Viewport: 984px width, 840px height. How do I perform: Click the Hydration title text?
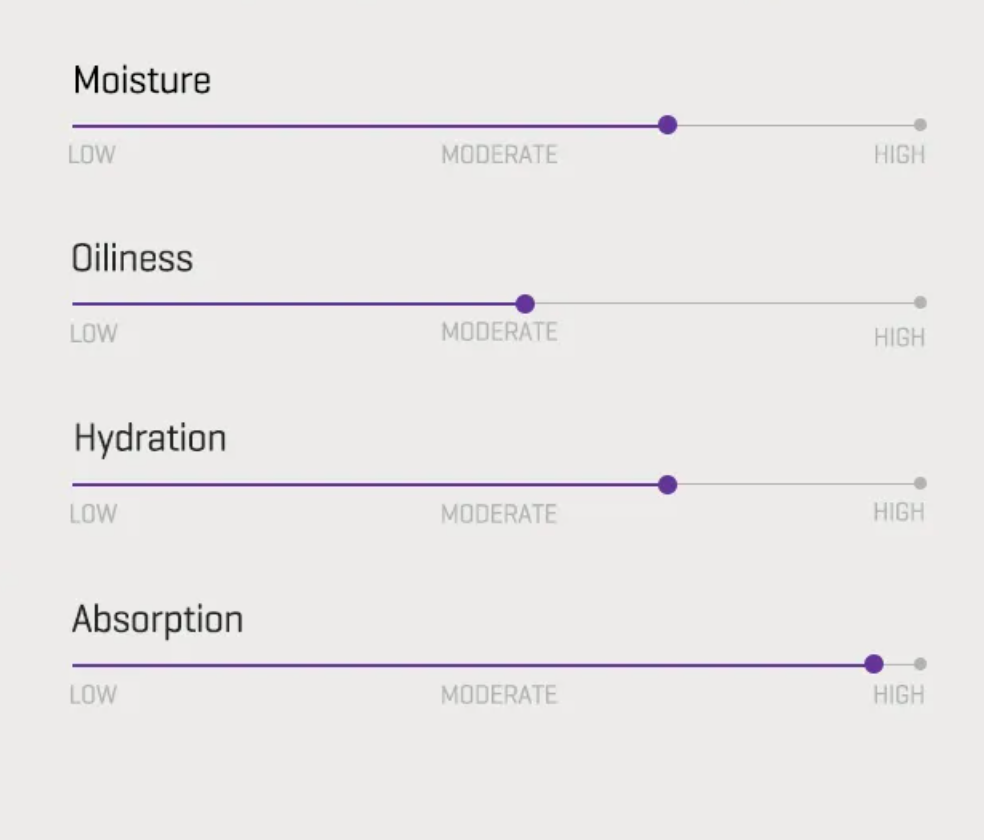[149, 438]
